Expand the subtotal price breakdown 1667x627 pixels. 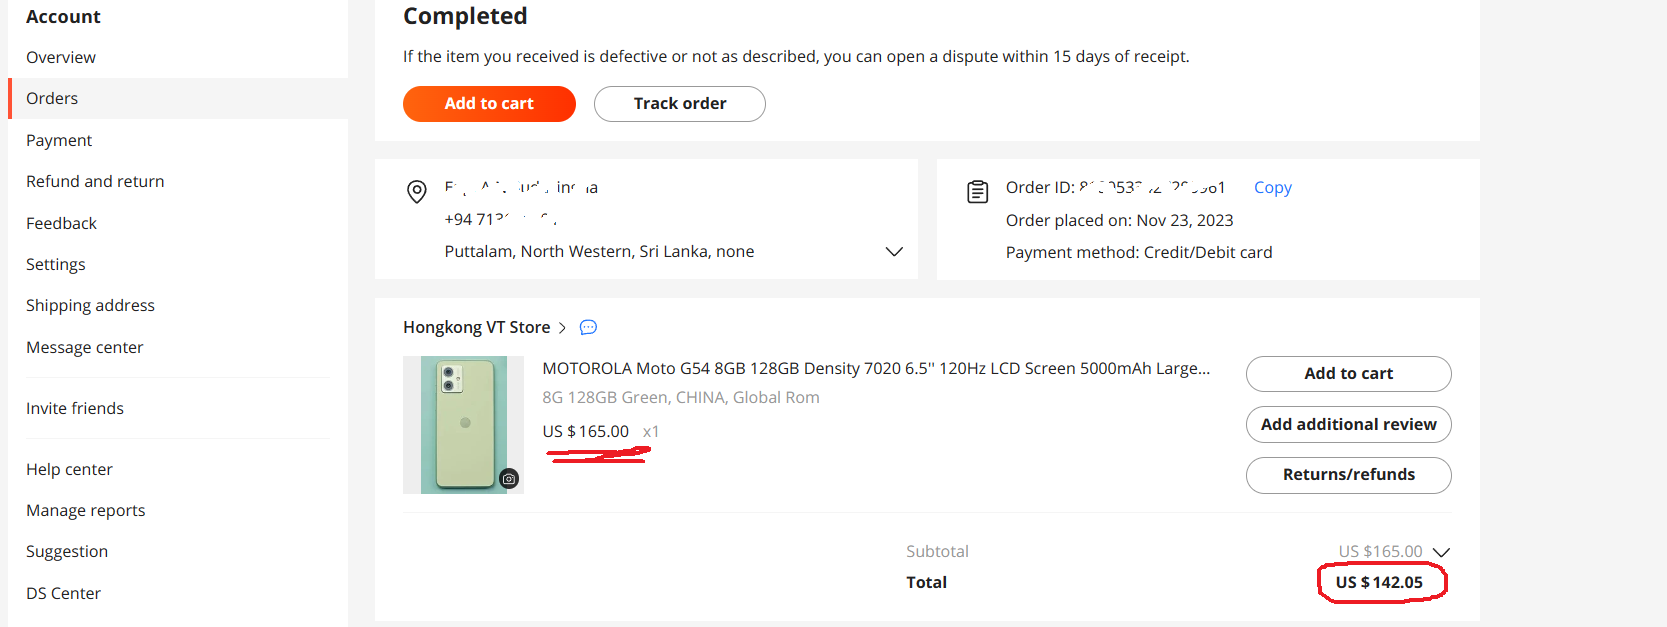point(1441,552)
